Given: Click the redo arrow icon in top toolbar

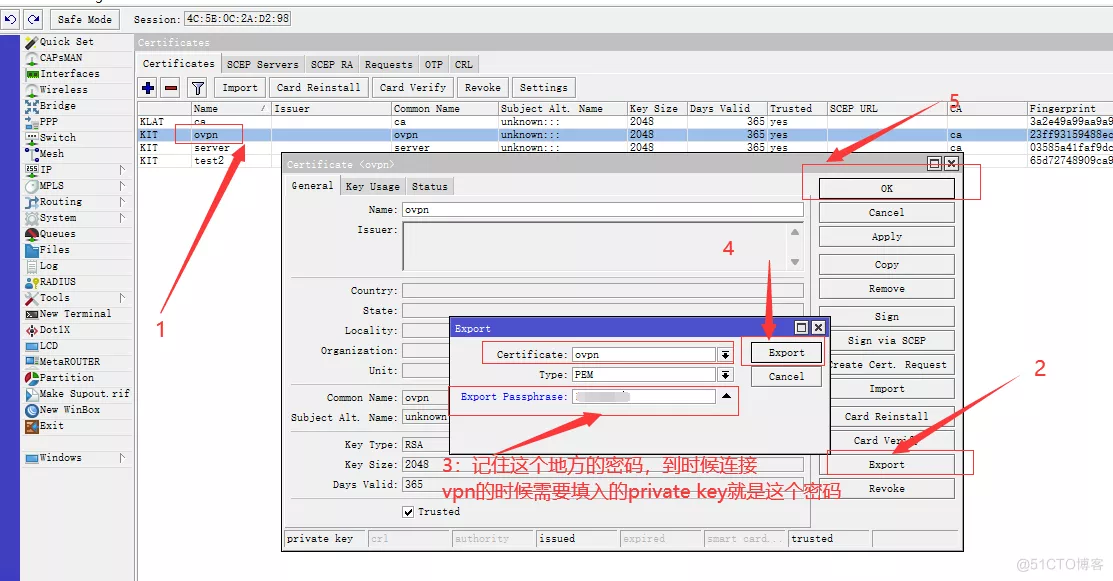Looking at the screenshot, I should click(x=33, y=19).
